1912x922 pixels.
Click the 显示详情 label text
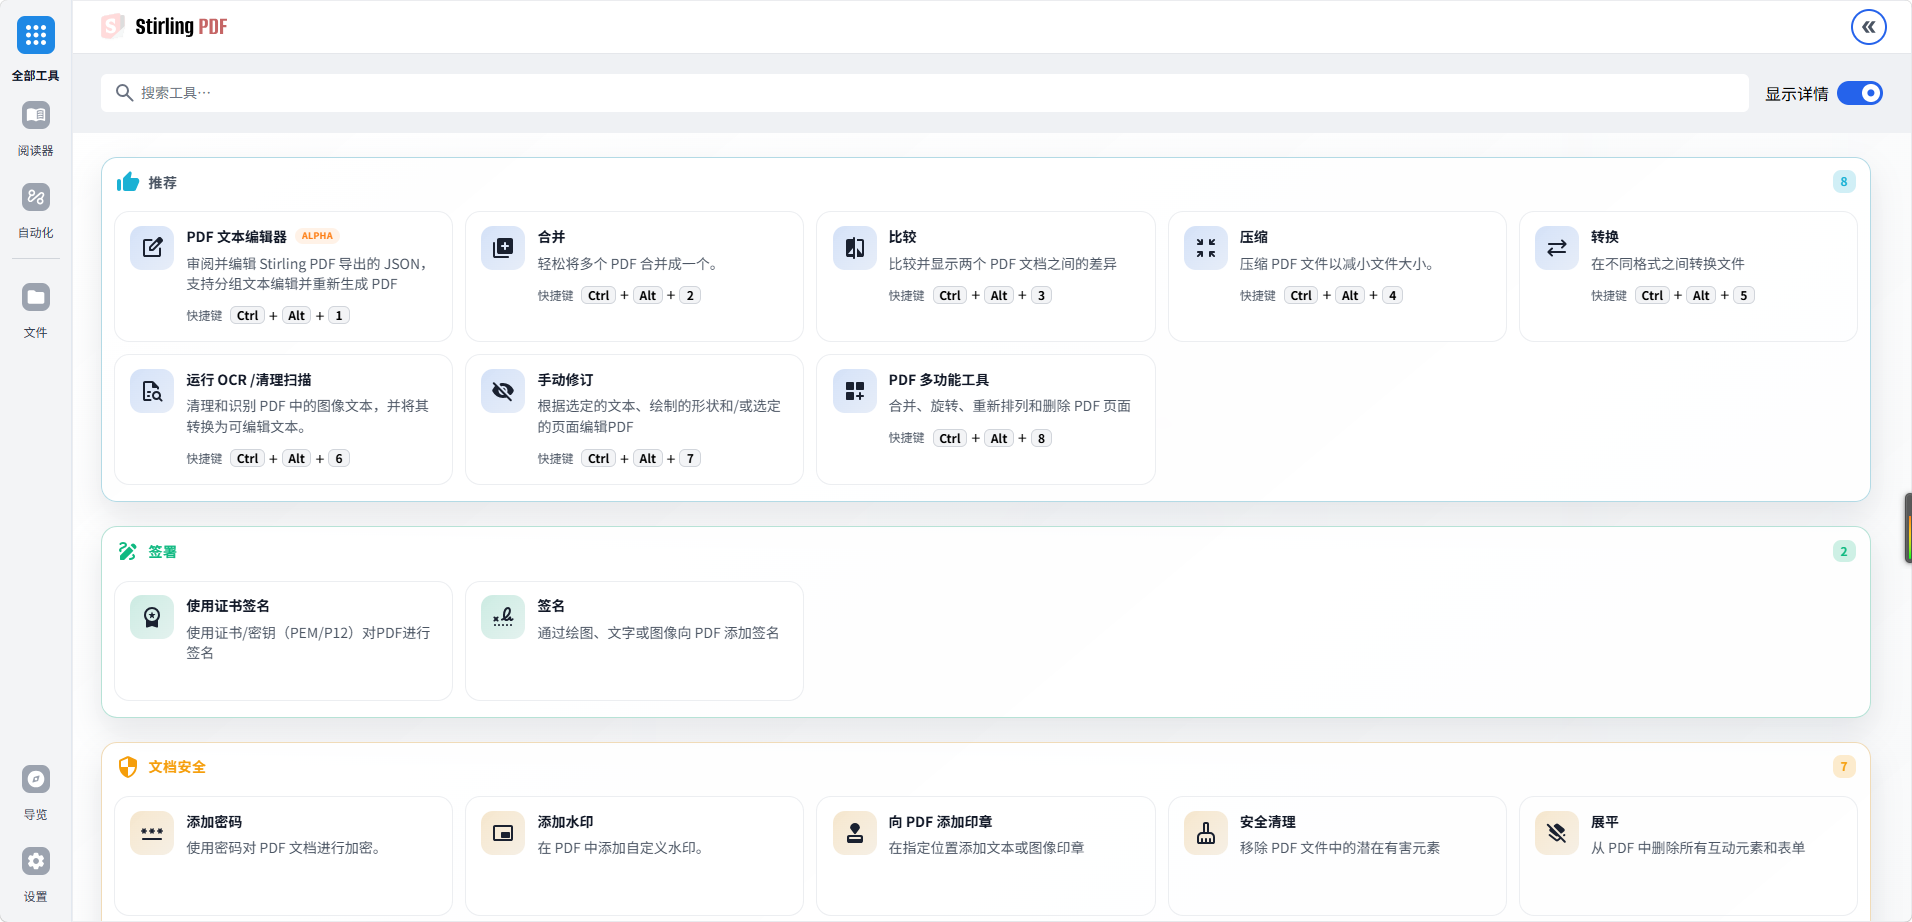coord(1797,94)
